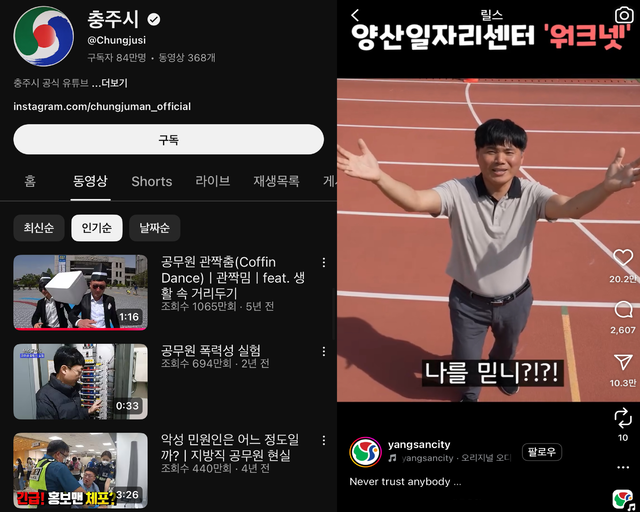Select the 최신순 sort chip

[x=39, y=228]
